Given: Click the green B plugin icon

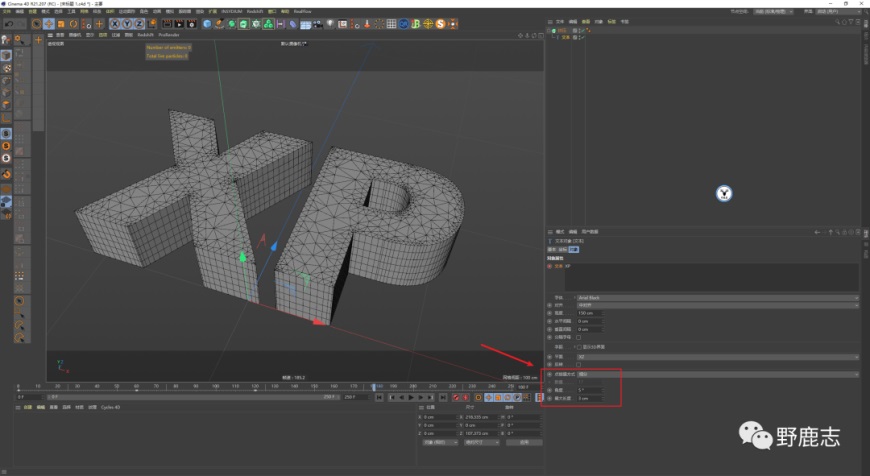Looking at the screenshot, I should [416, 24].
